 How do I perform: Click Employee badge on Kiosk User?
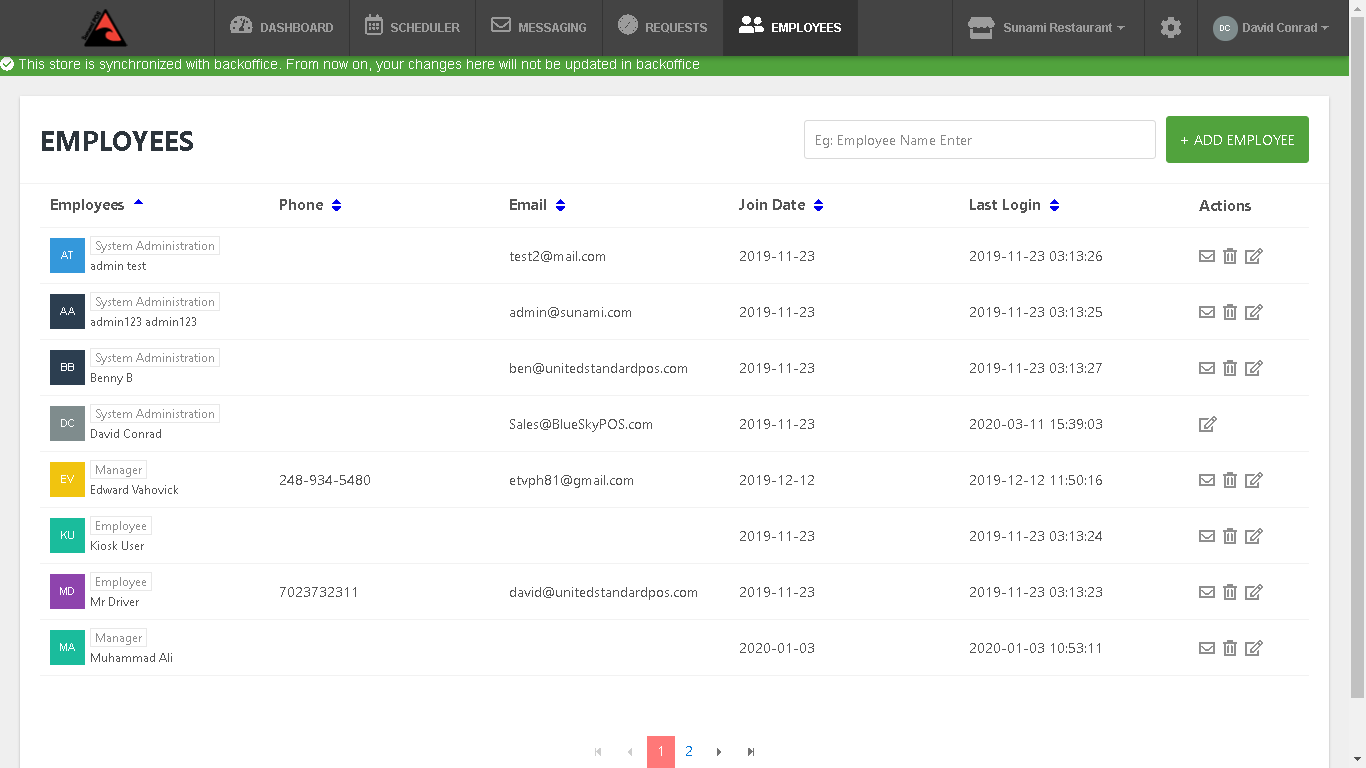[x=121, y=526]
